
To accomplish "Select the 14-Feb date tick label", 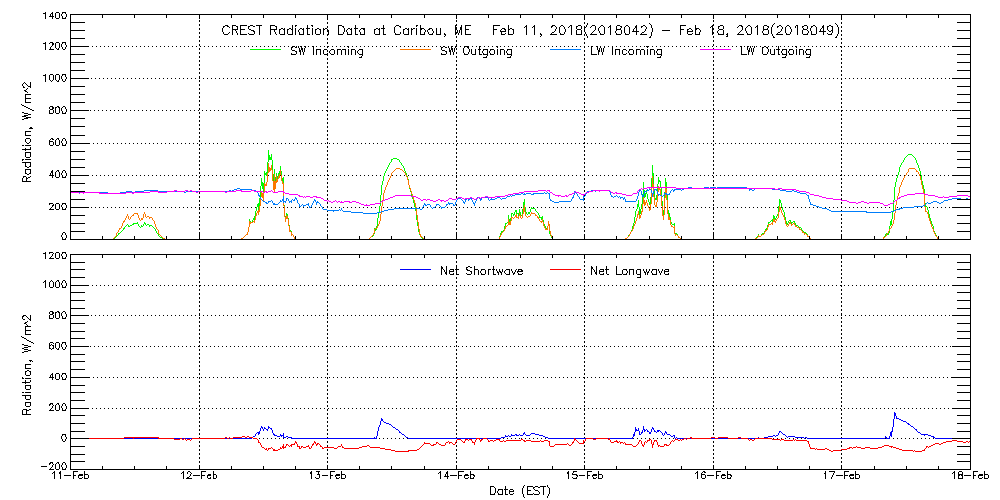I will coord(456,477).
